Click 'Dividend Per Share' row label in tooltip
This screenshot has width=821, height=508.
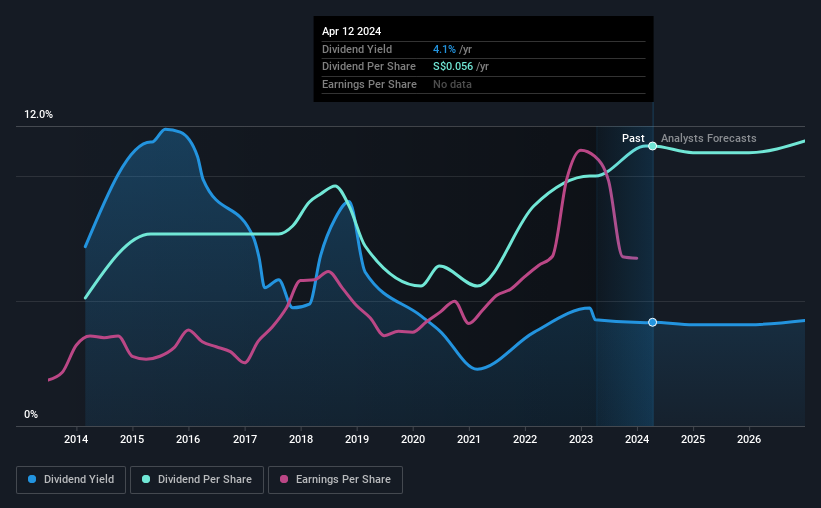[369, 67]
